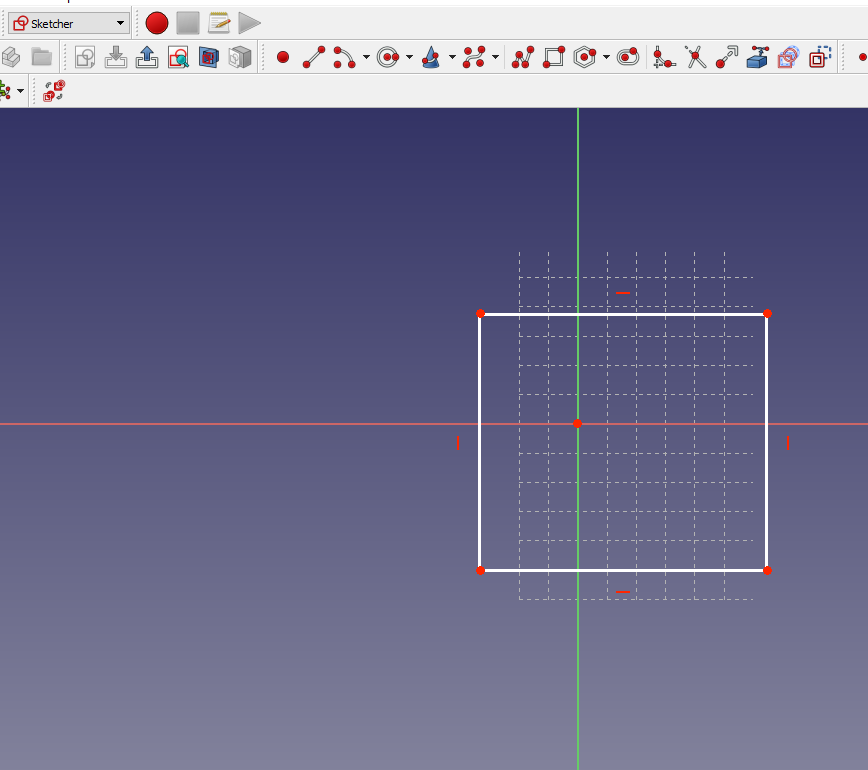
Task: Open the Sketcher workbench selector dropdown
Action: (69, 23)
